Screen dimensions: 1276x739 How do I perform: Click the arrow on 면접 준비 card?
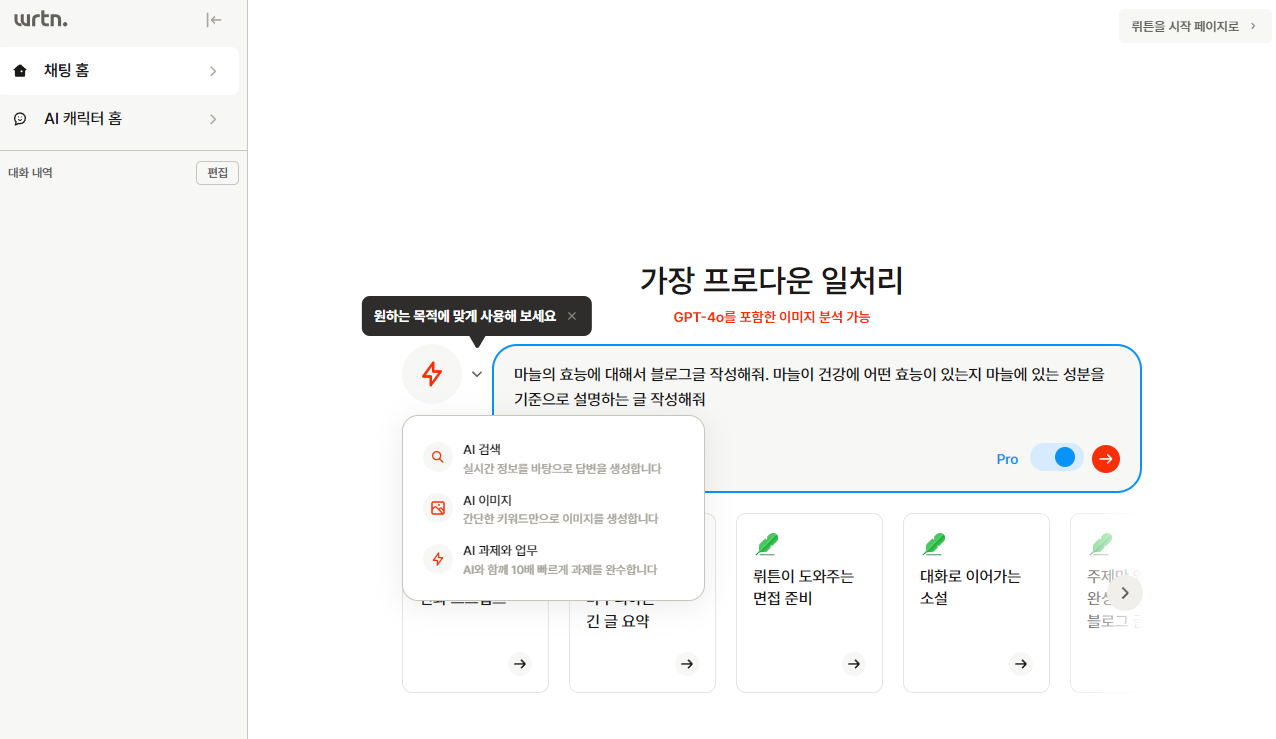click(853, 663)
